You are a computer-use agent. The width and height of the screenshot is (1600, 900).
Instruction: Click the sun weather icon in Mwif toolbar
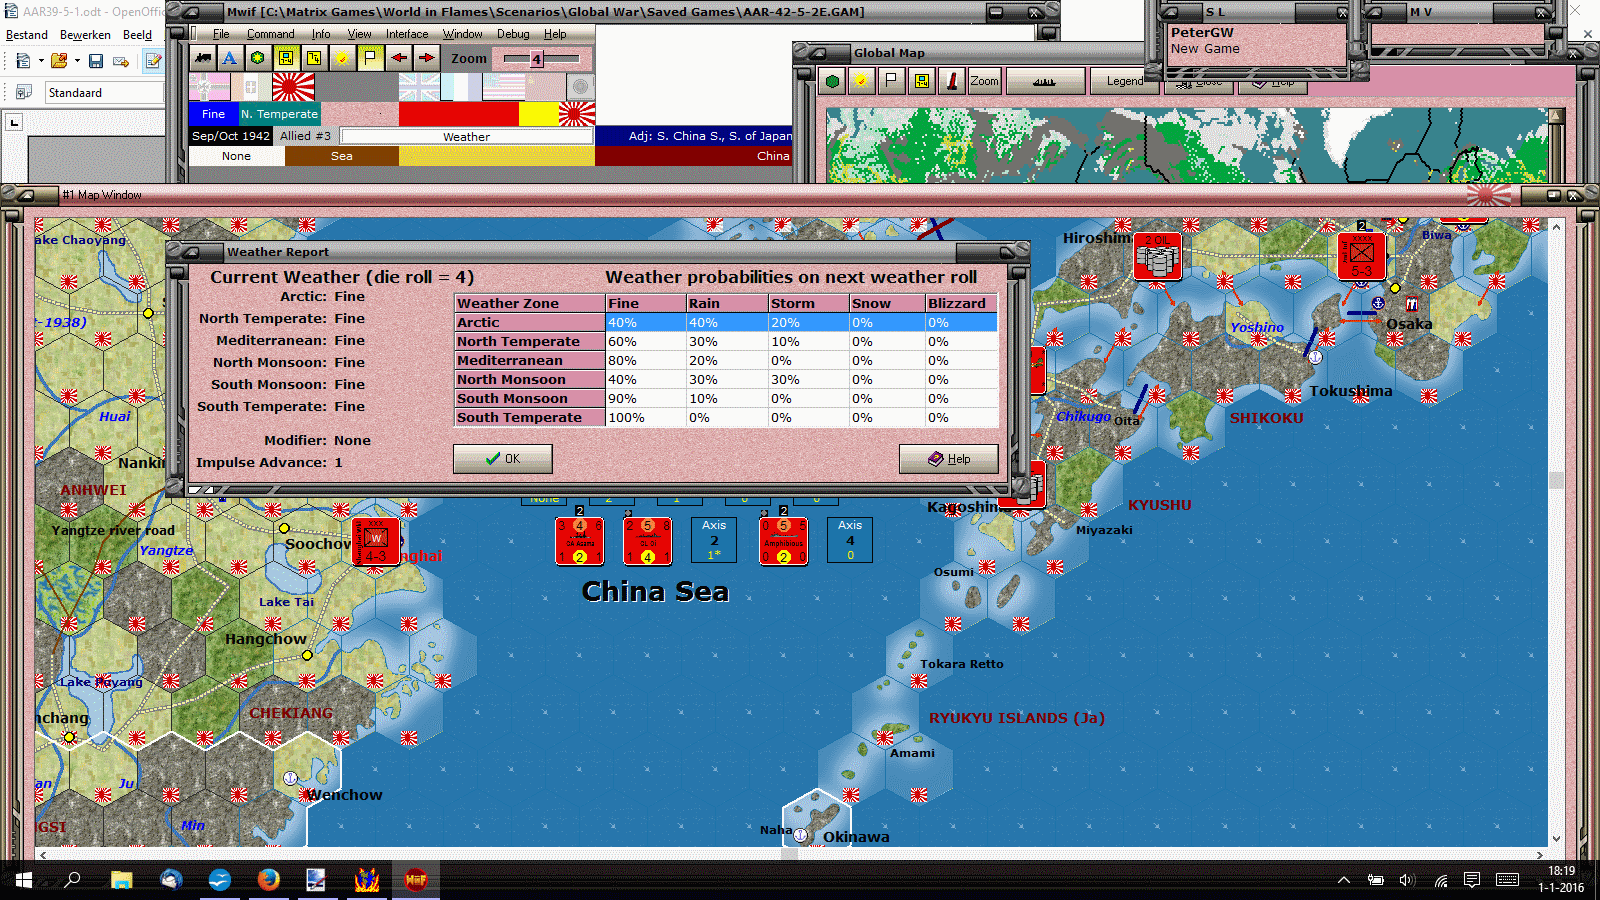tap(342, 58)
